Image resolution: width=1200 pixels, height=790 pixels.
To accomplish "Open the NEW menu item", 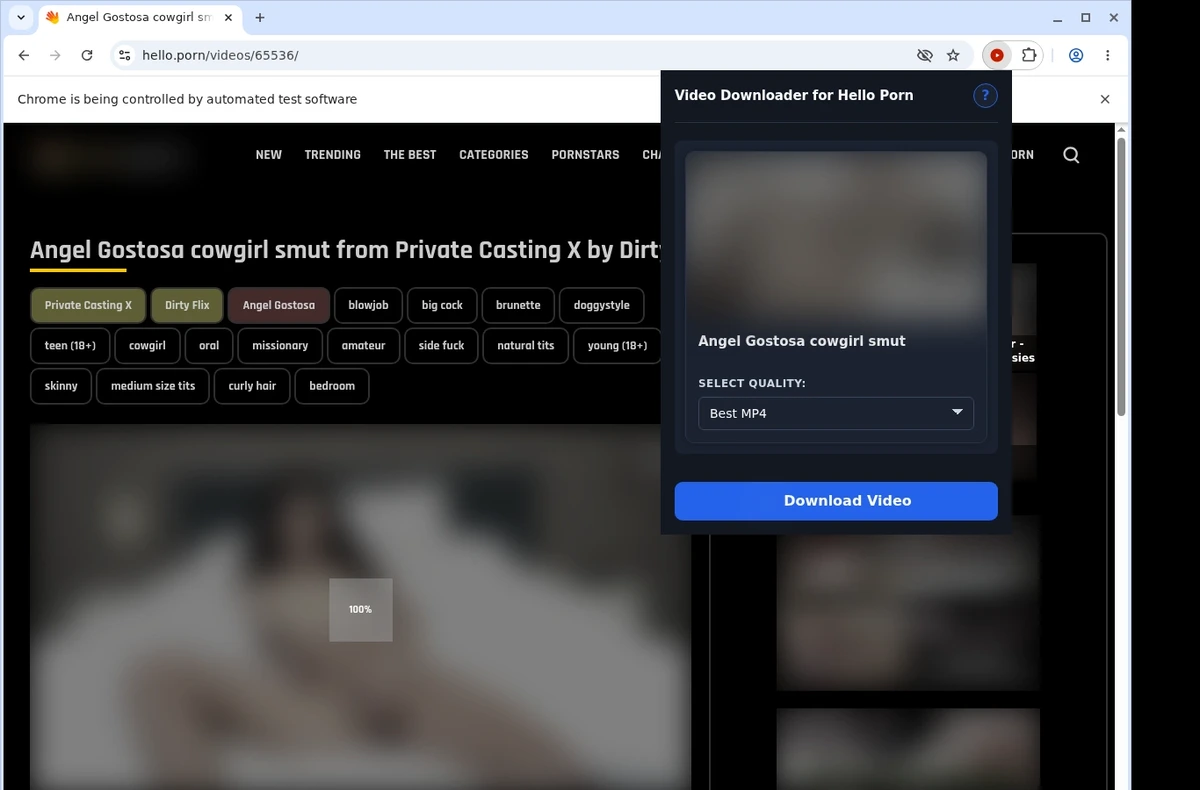I will pos(269,155).
